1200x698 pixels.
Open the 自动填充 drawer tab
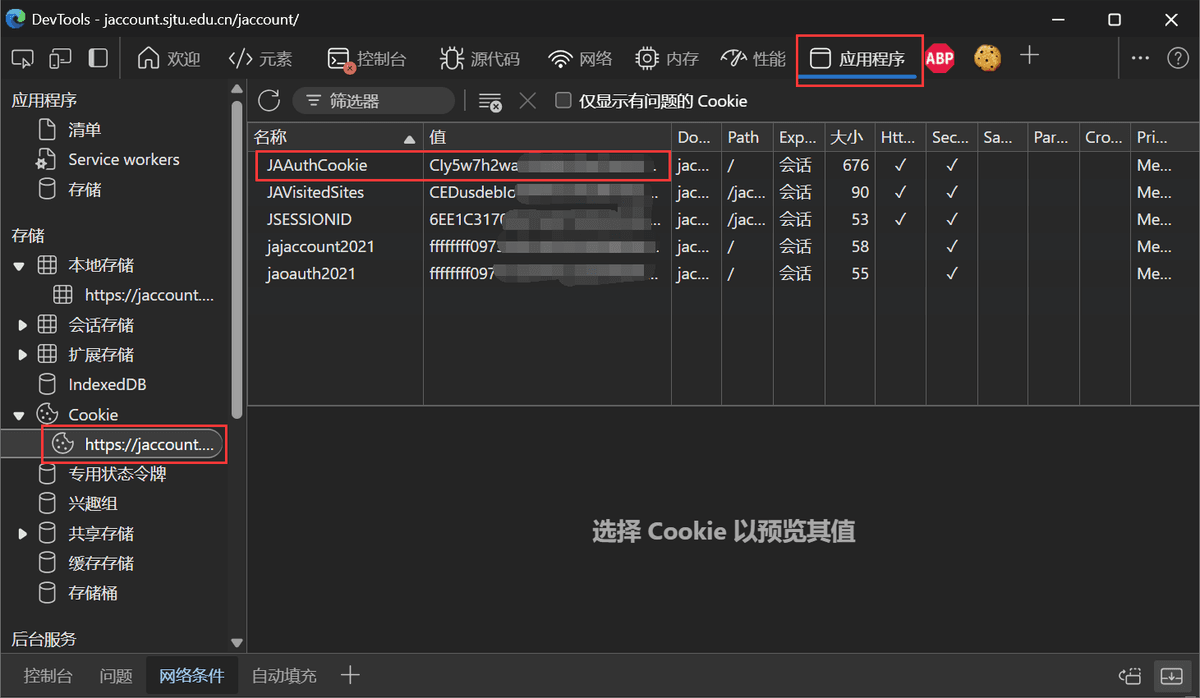(x=284, y=676)
